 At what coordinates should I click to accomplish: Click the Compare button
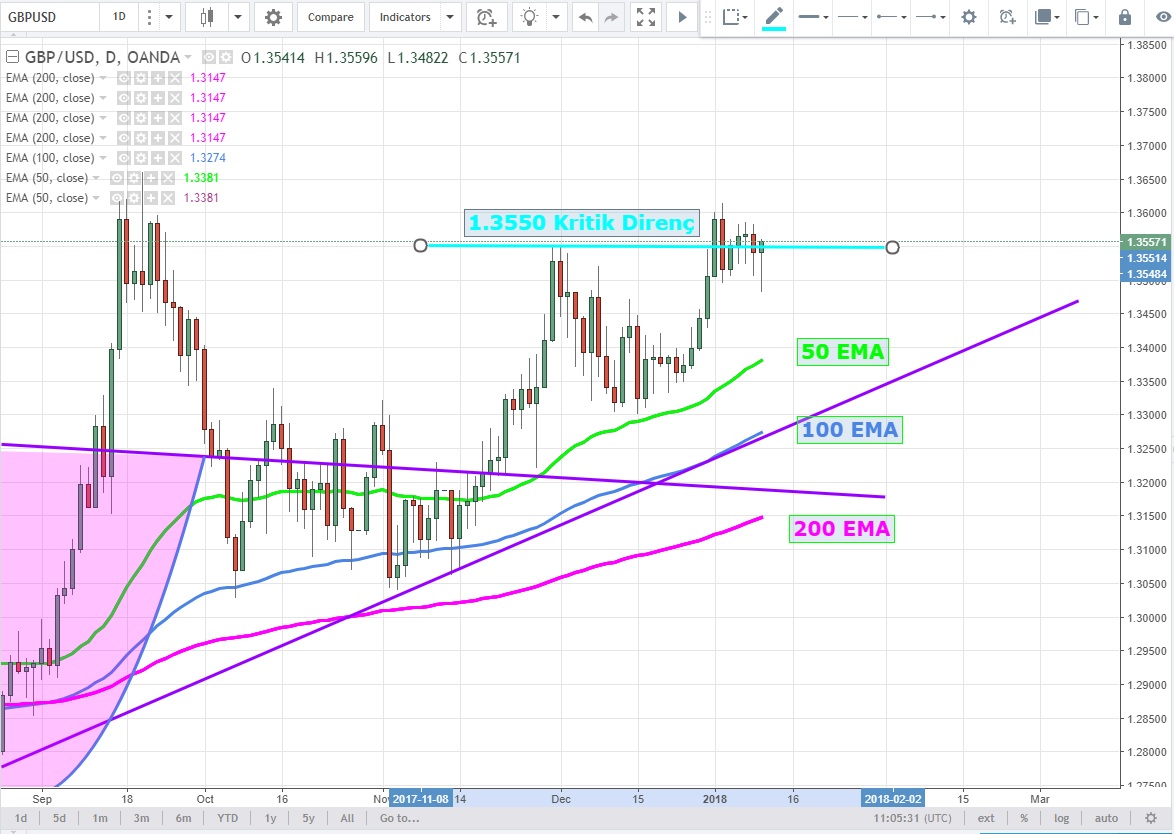pyautogui.click(x=330, y=17)
